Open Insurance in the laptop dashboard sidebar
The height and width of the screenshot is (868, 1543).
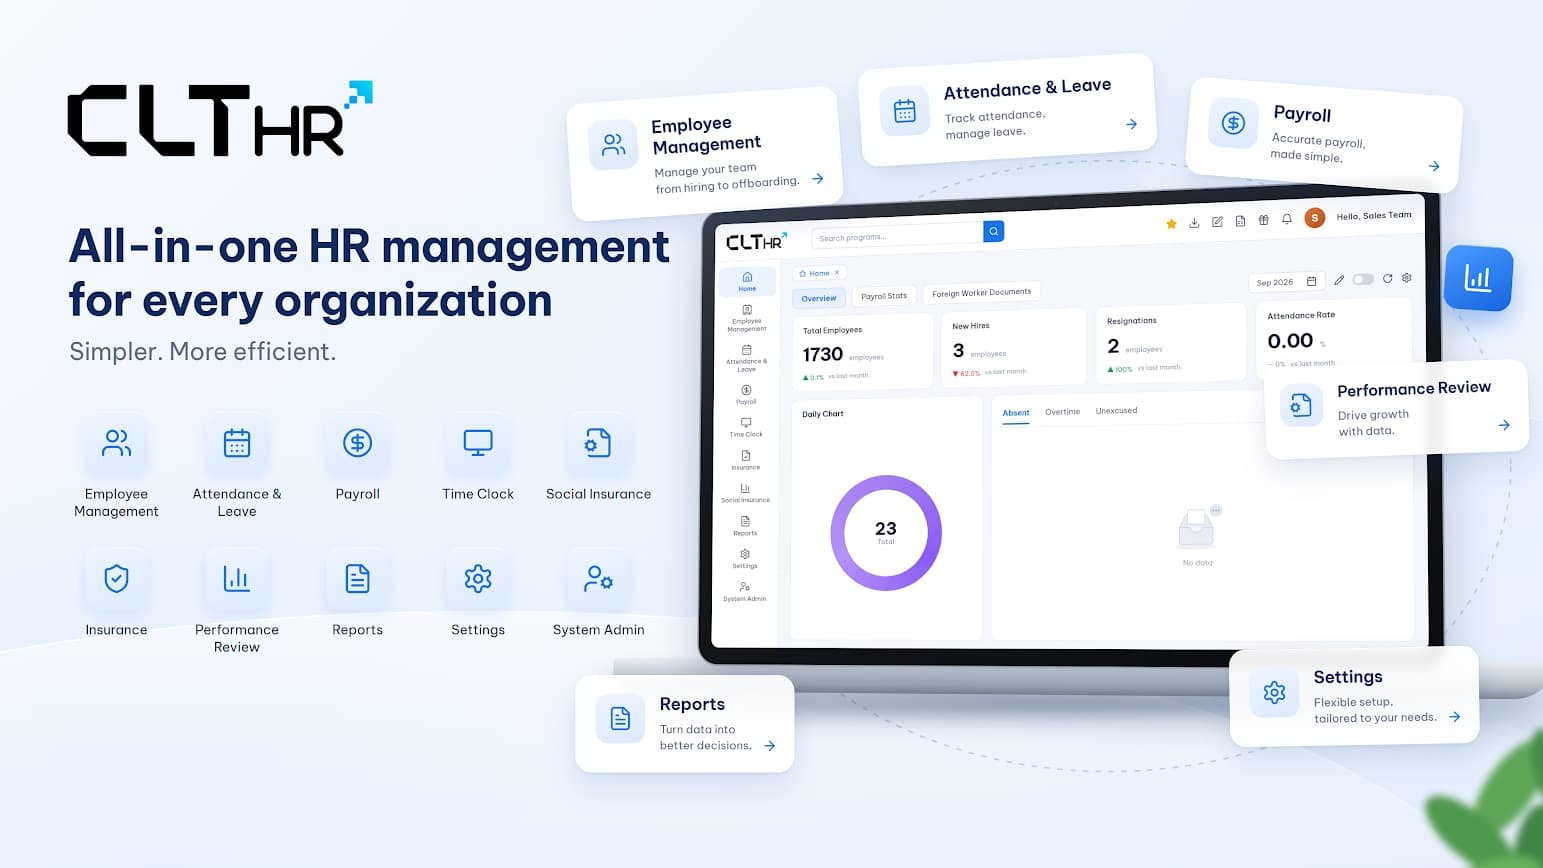point(746,460)
